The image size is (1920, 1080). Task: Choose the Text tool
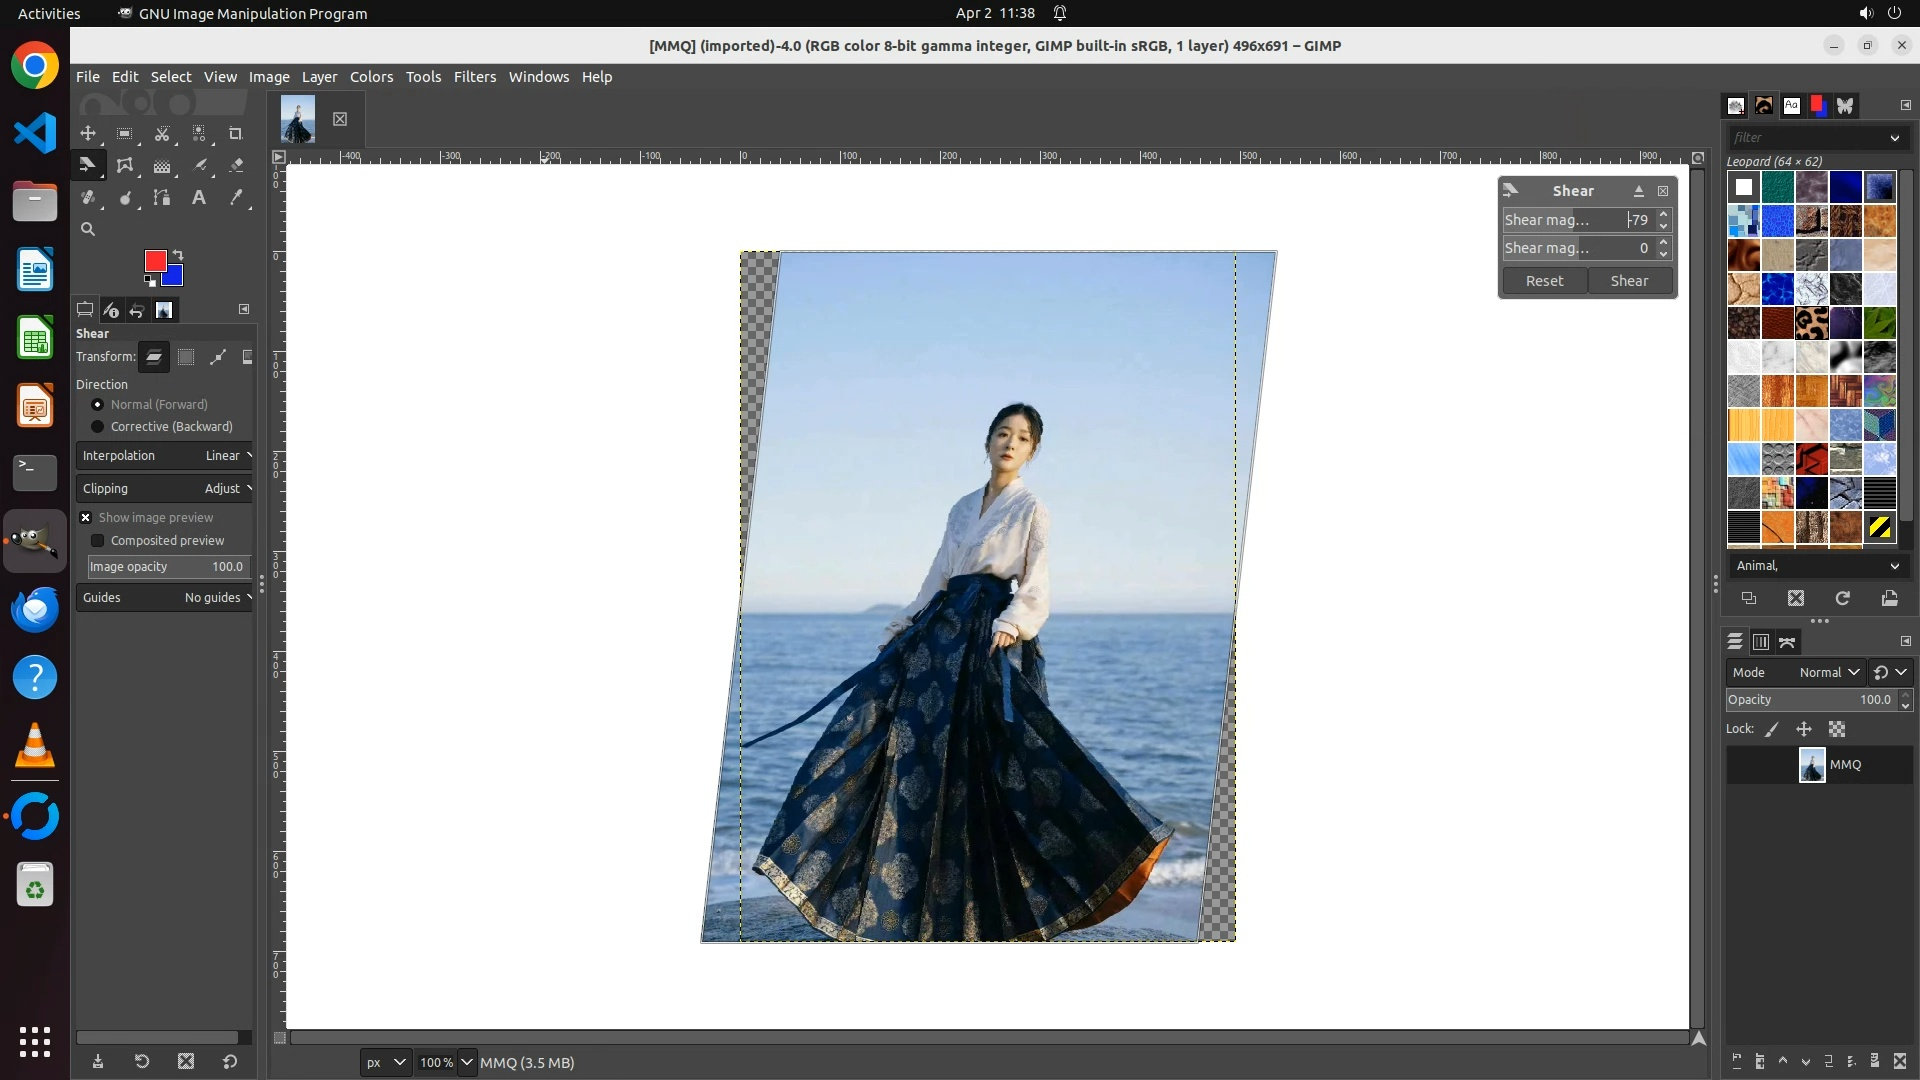point(199,198)
